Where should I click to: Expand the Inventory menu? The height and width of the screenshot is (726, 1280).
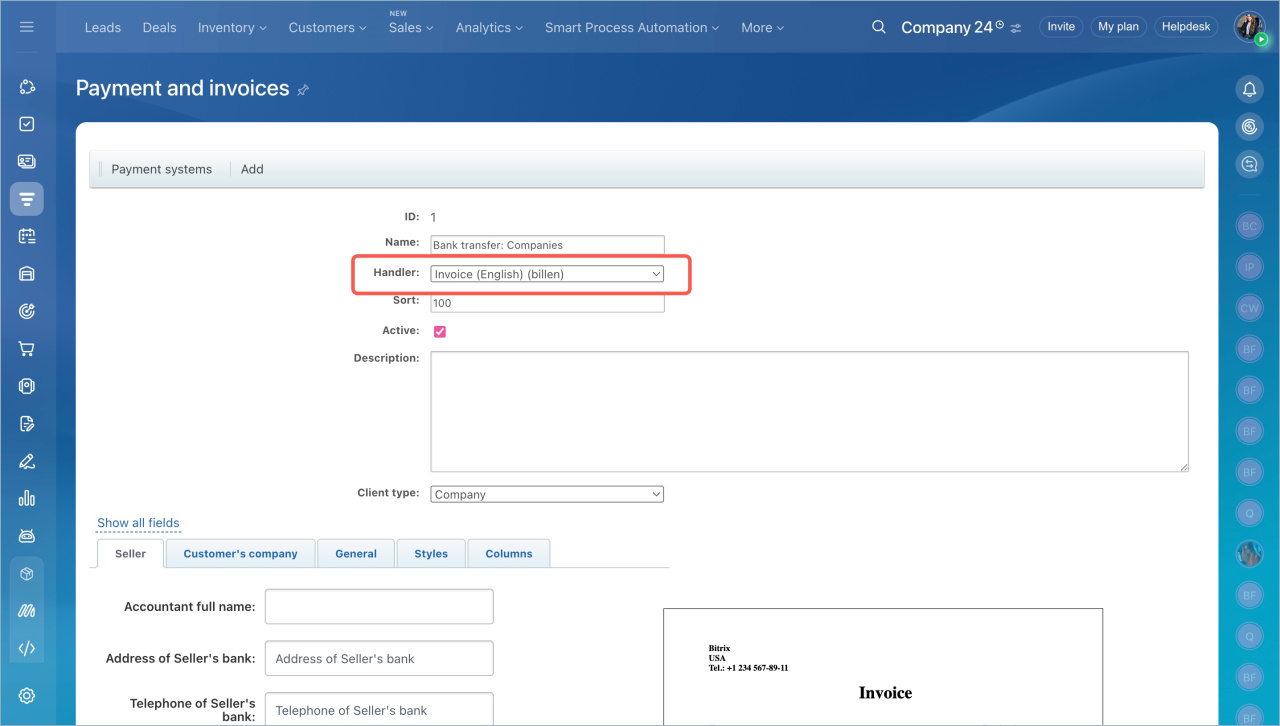click(x=232, y=27)
